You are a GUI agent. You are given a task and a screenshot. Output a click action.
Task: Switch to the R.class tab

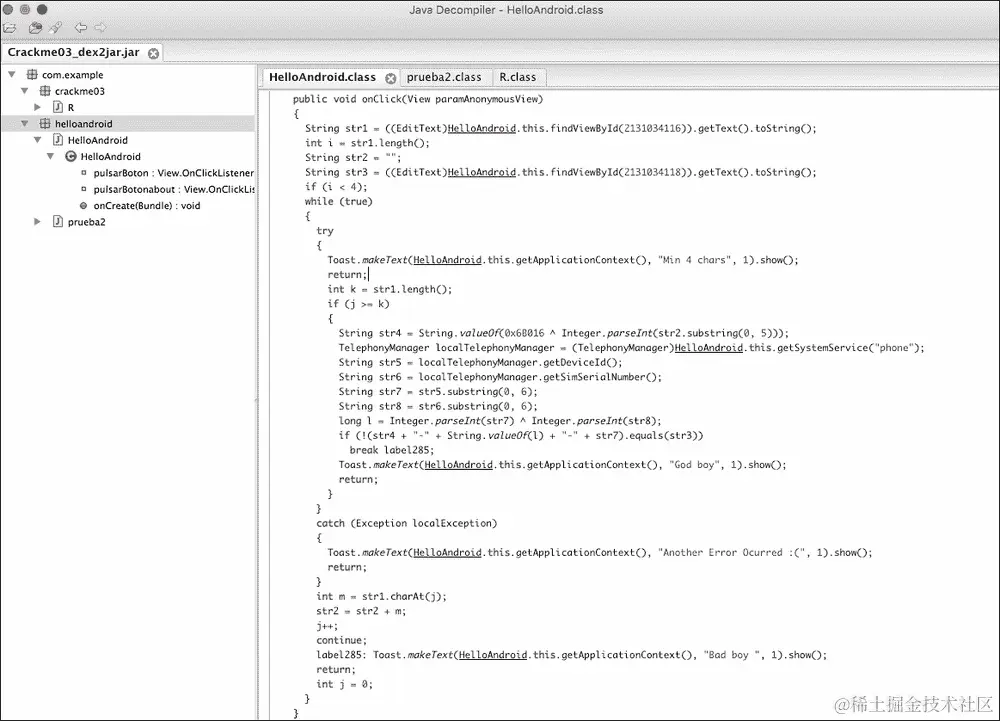click(x=517, y=77)
